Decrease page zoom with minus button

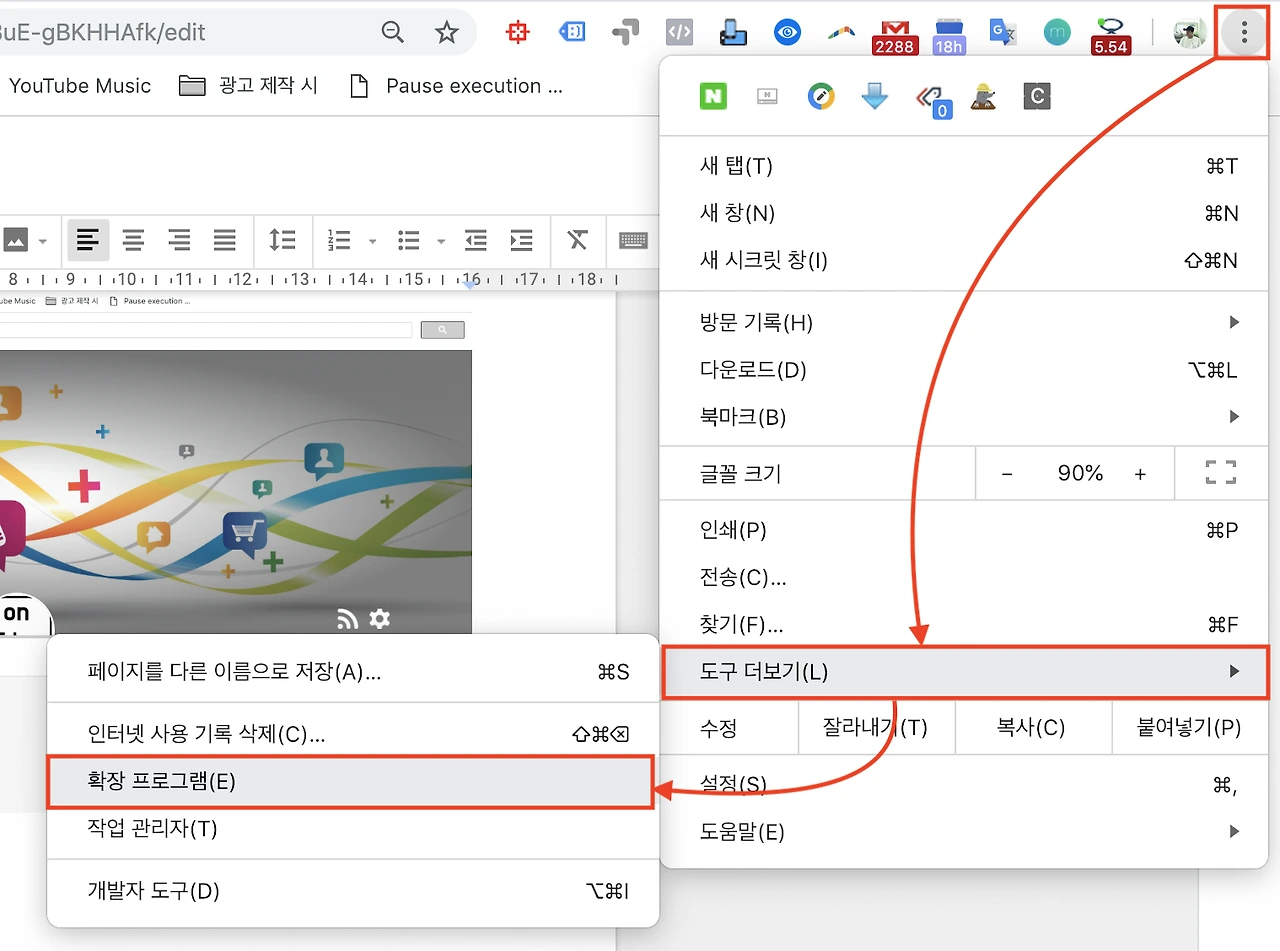1007,474
